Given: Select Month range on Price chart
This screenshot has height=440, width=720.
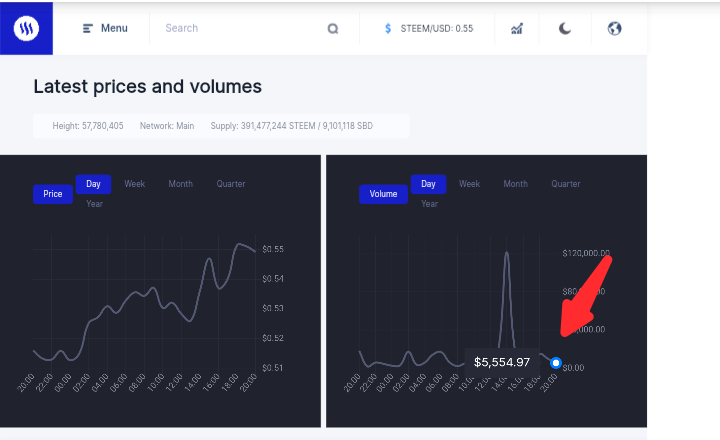Looking at the screenshot, I should coord(180,184).
